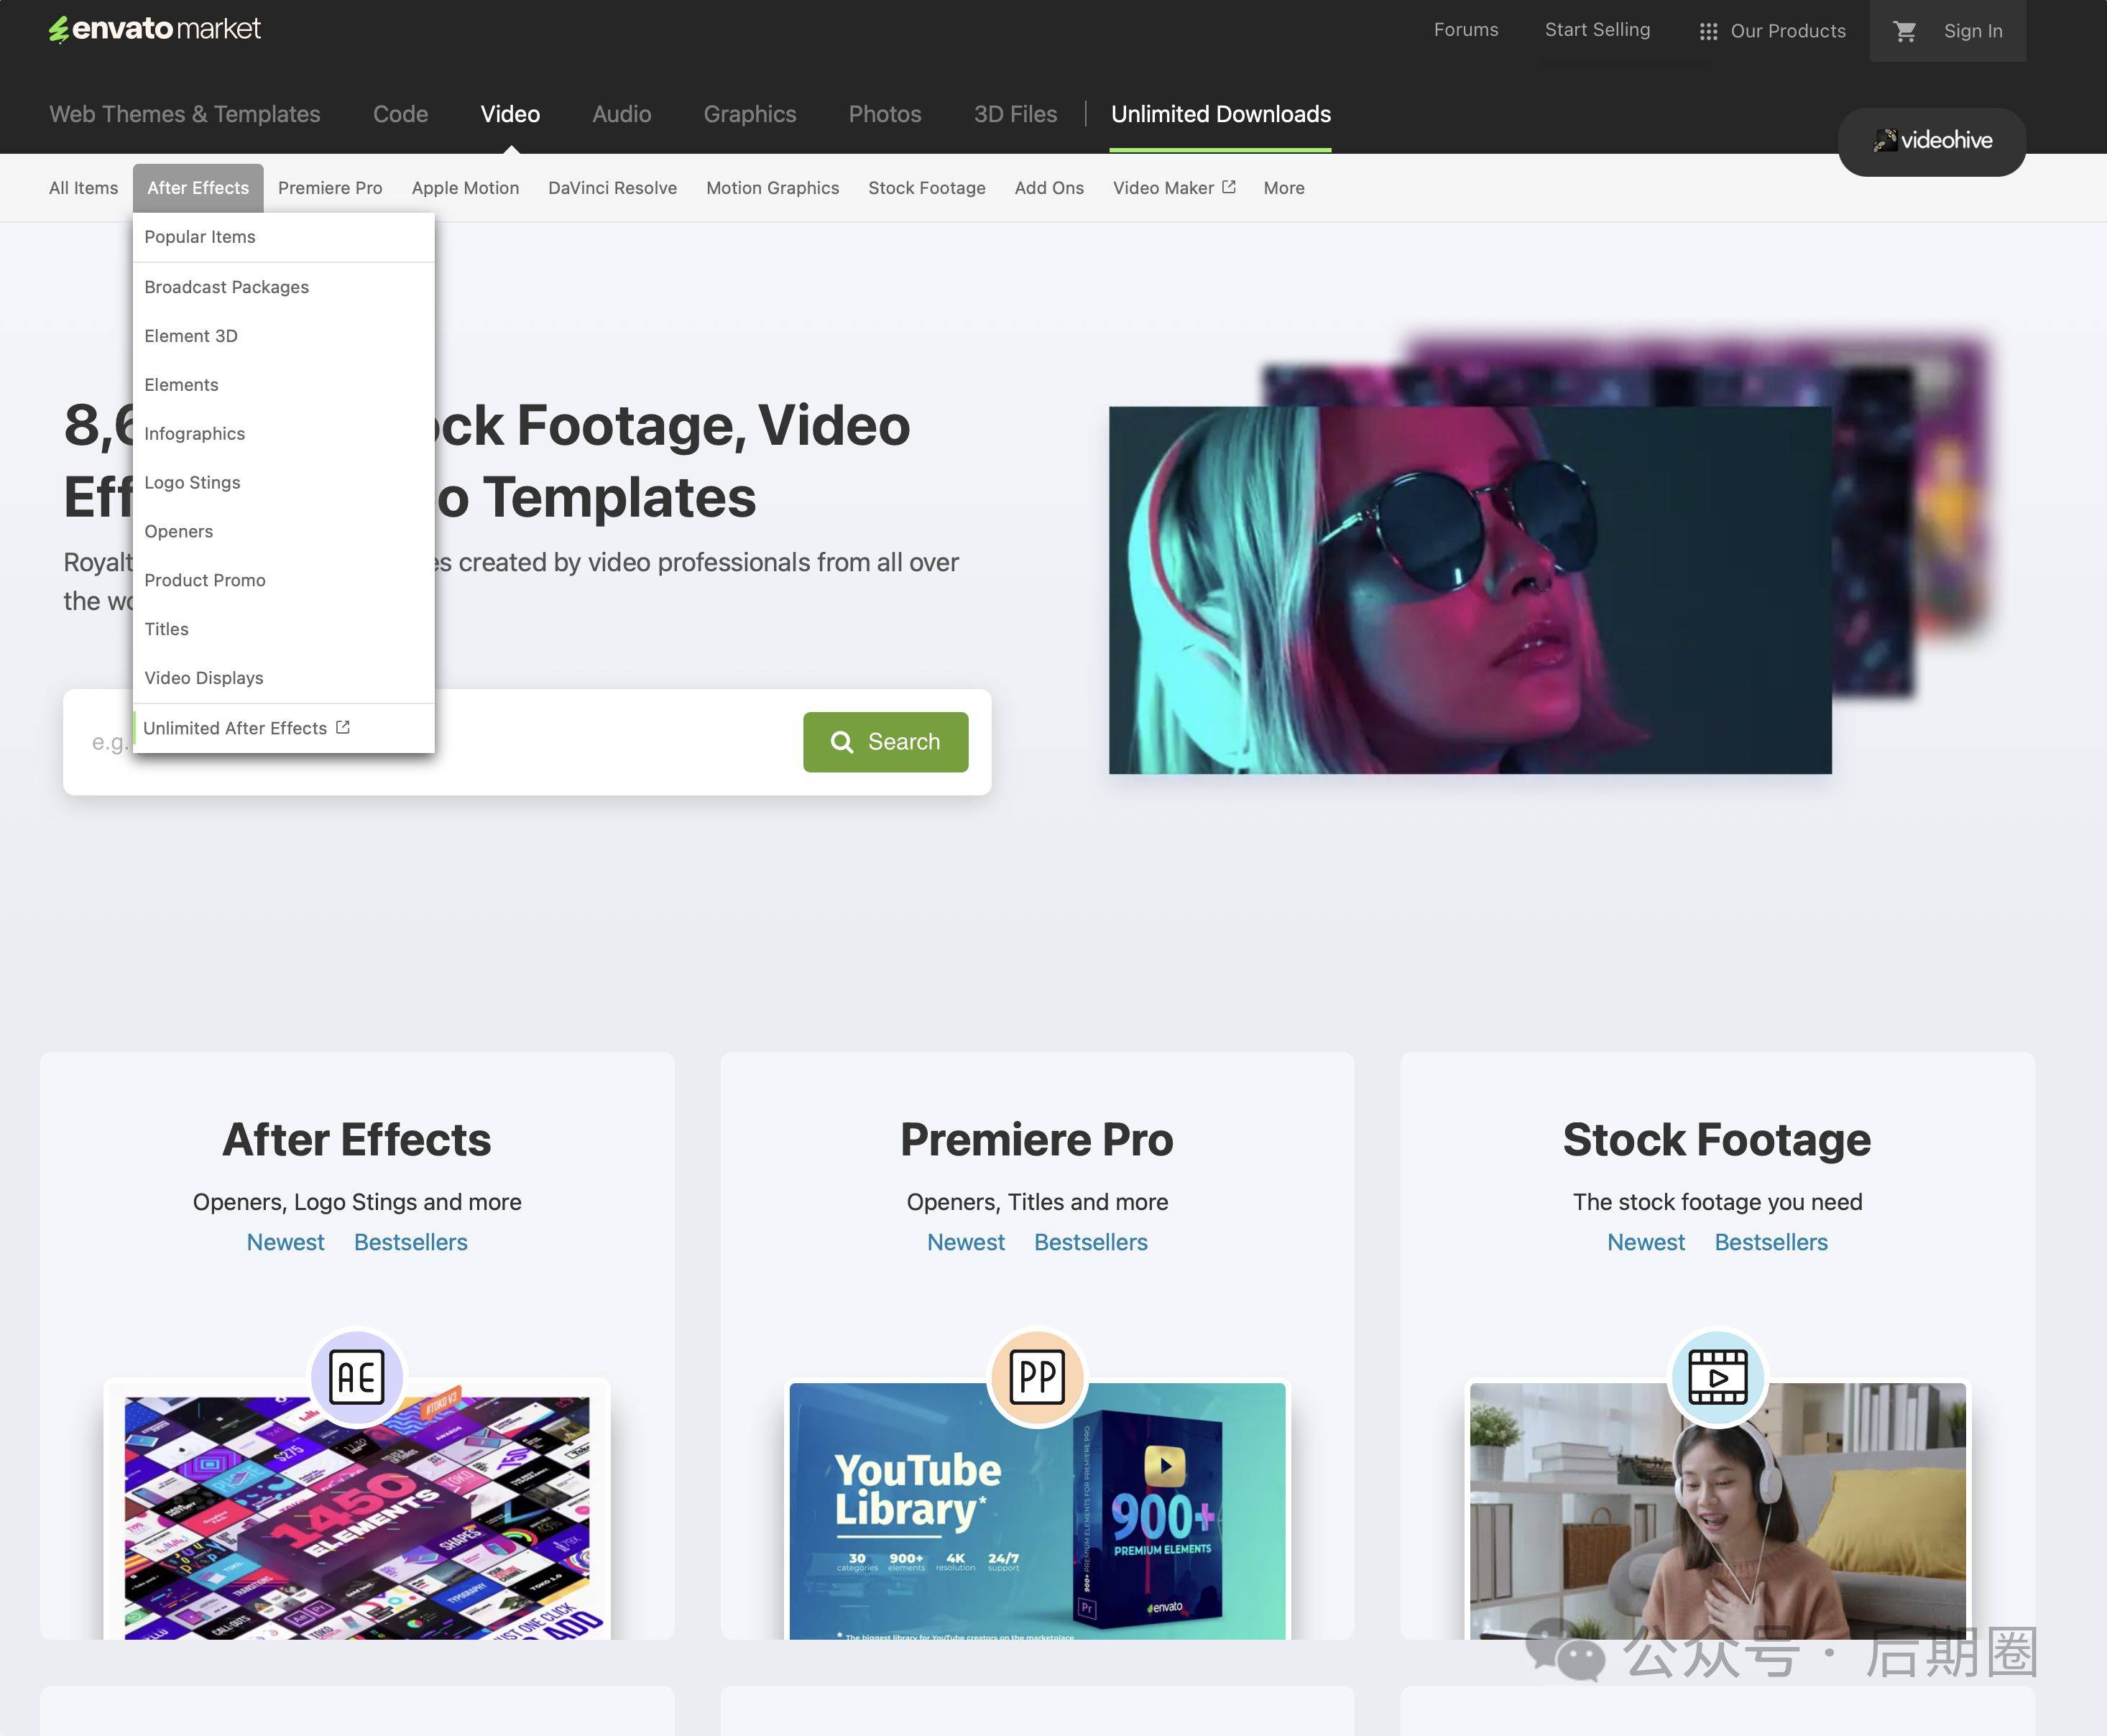This screenshot has height=1736, width=2107.
Task: Click the external-link icon beside Video Maker
Action: coord(1229,187)
